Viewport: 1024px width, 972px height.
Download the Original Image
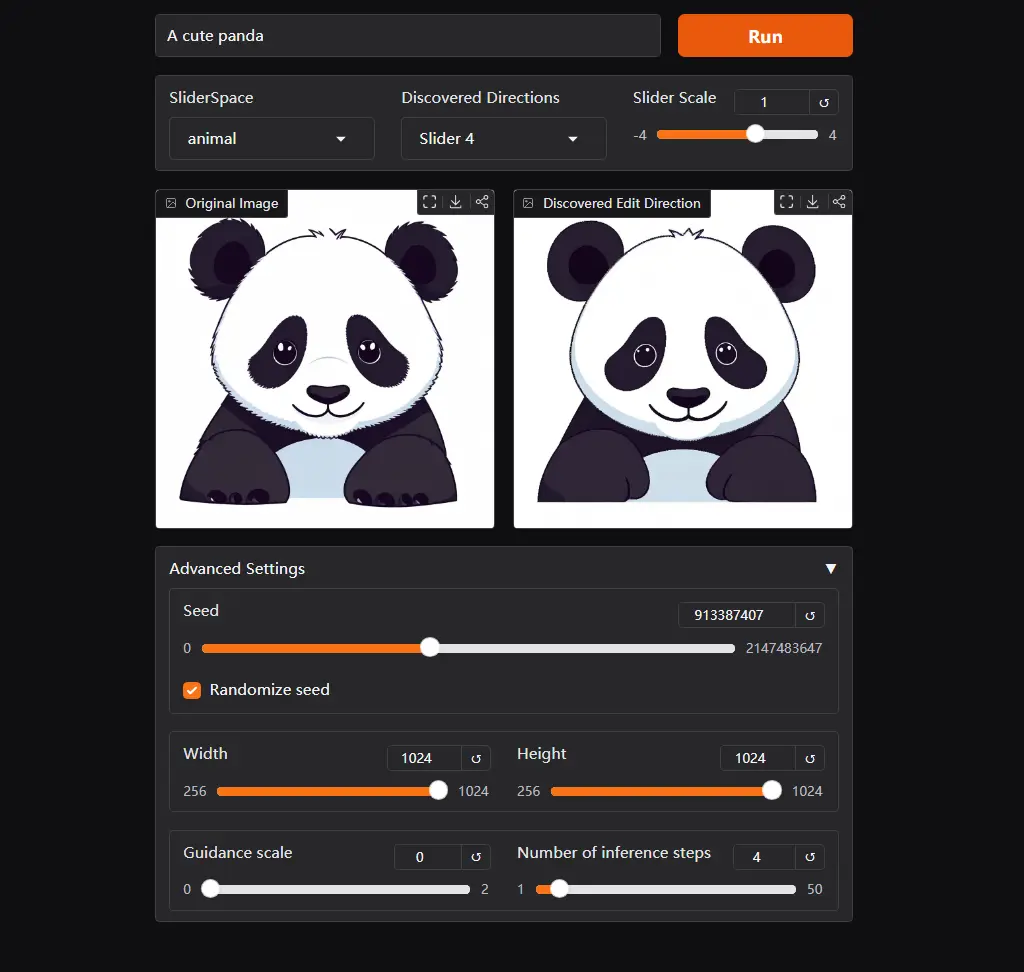(456, 202)
